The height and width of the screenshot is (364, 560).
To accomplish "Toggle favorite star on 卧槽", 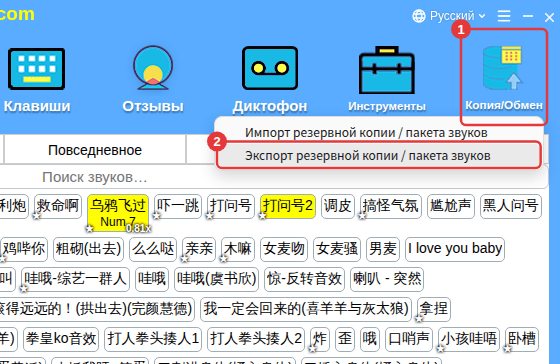I will pos(507,349).
